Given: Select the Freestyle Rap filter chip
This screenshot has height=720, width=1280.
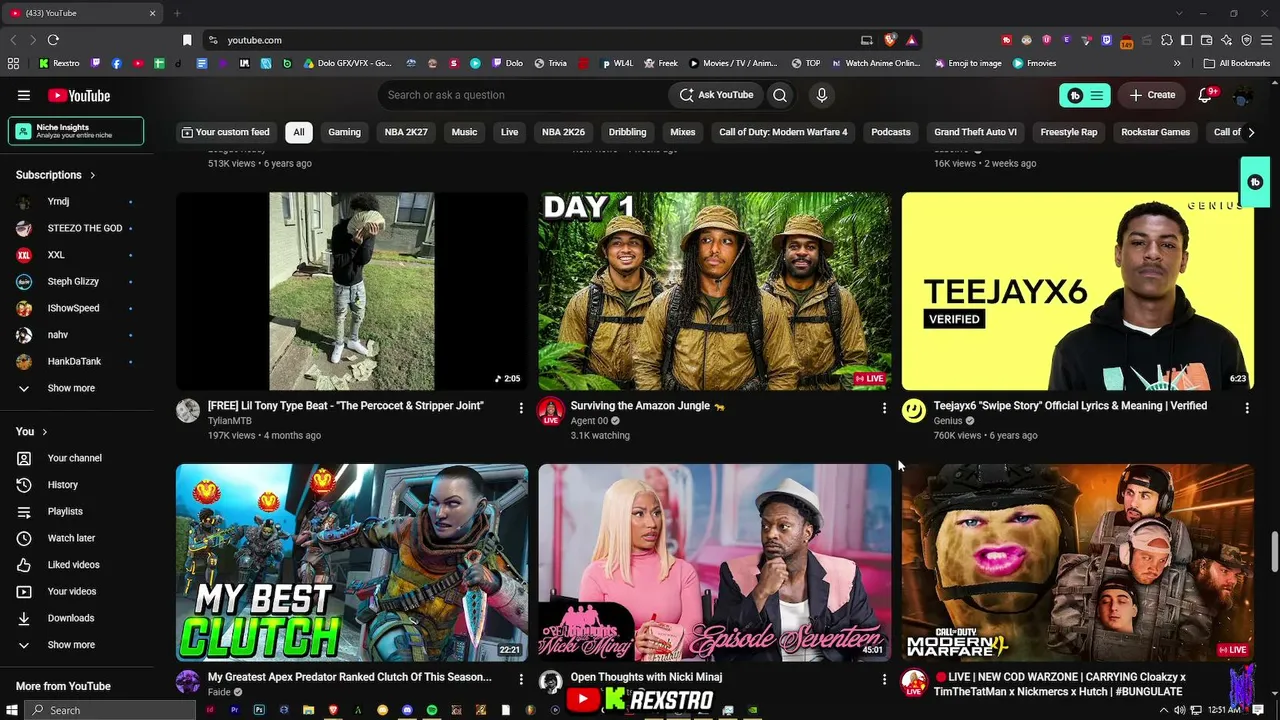Looking at the screenshot, I should tap(1069, 132).
